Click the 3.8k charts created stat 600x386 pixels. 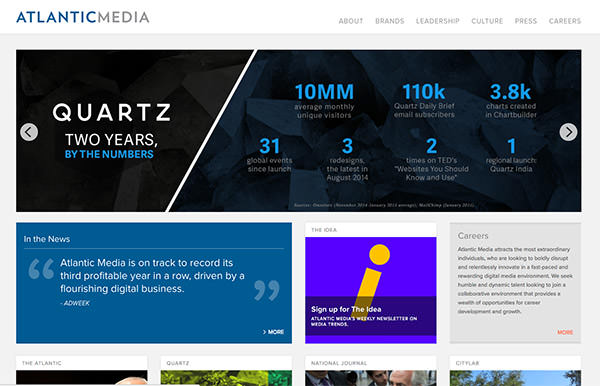(x=510, y=101)
